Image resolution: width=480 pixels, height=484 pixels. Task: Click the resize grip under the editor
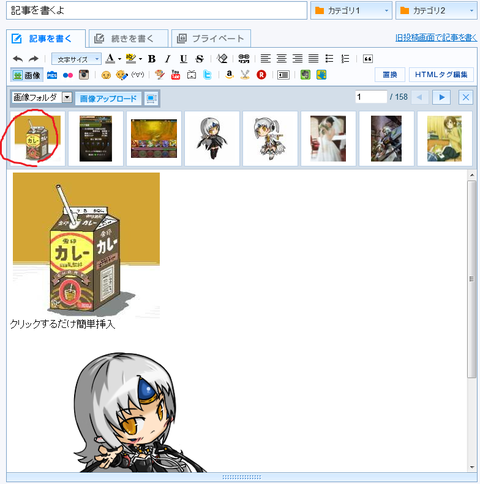tap(242, 477)
